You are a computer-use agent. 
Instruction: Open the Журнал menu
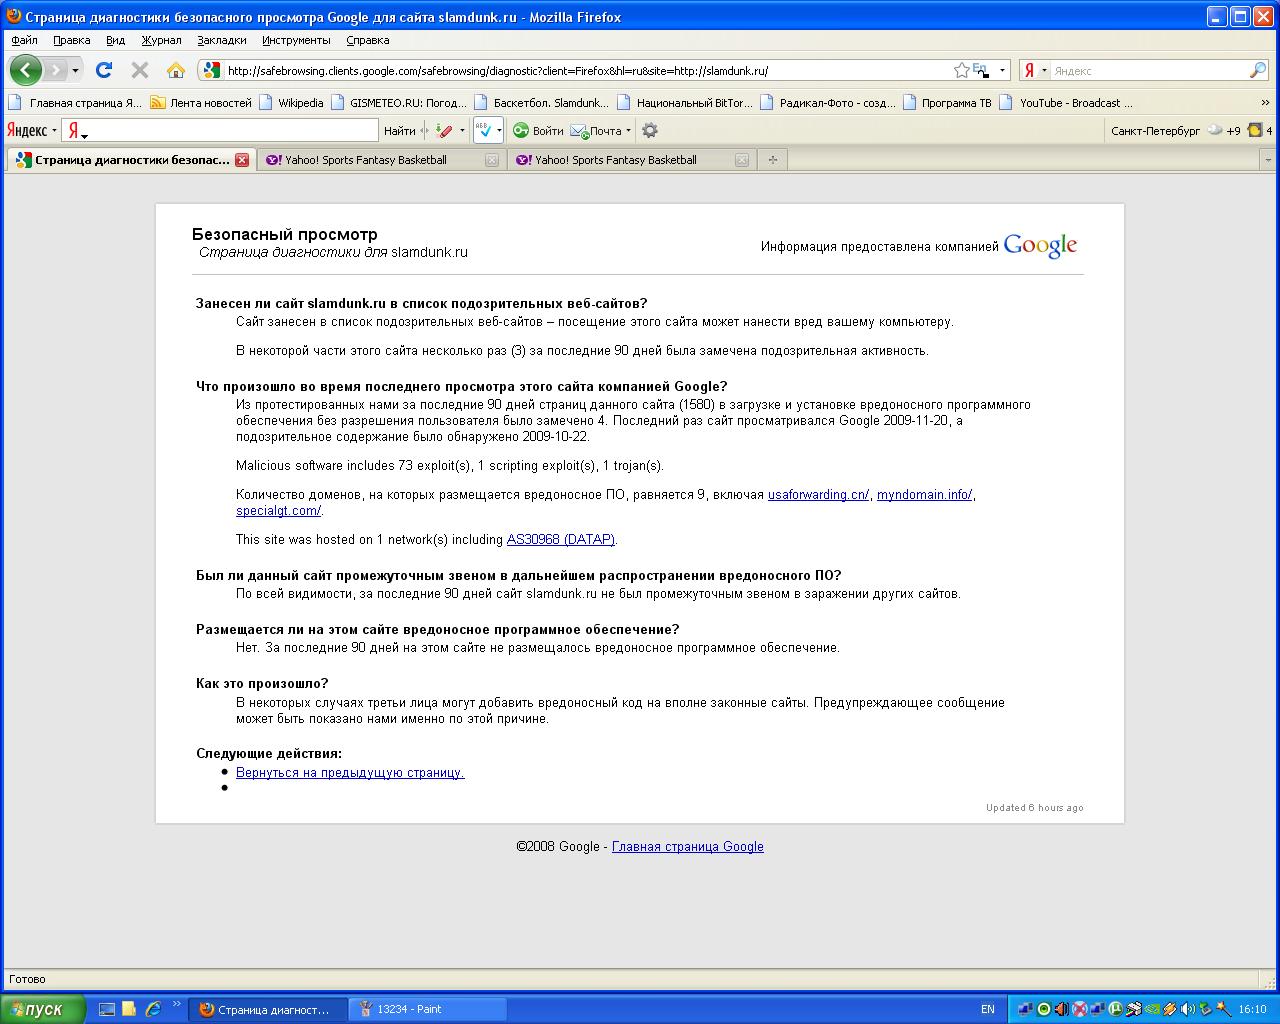point(161,40)
